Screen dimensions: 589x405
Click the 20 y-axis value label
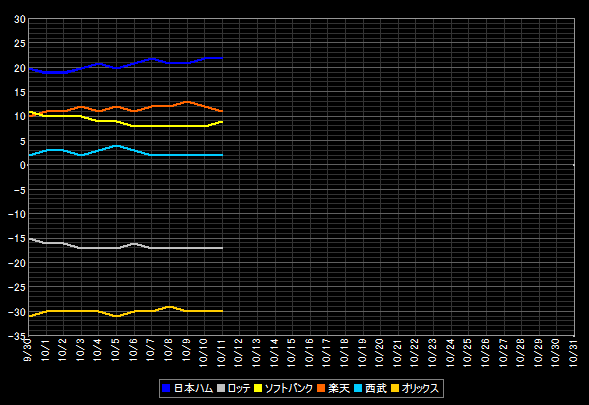click(20, 68)
